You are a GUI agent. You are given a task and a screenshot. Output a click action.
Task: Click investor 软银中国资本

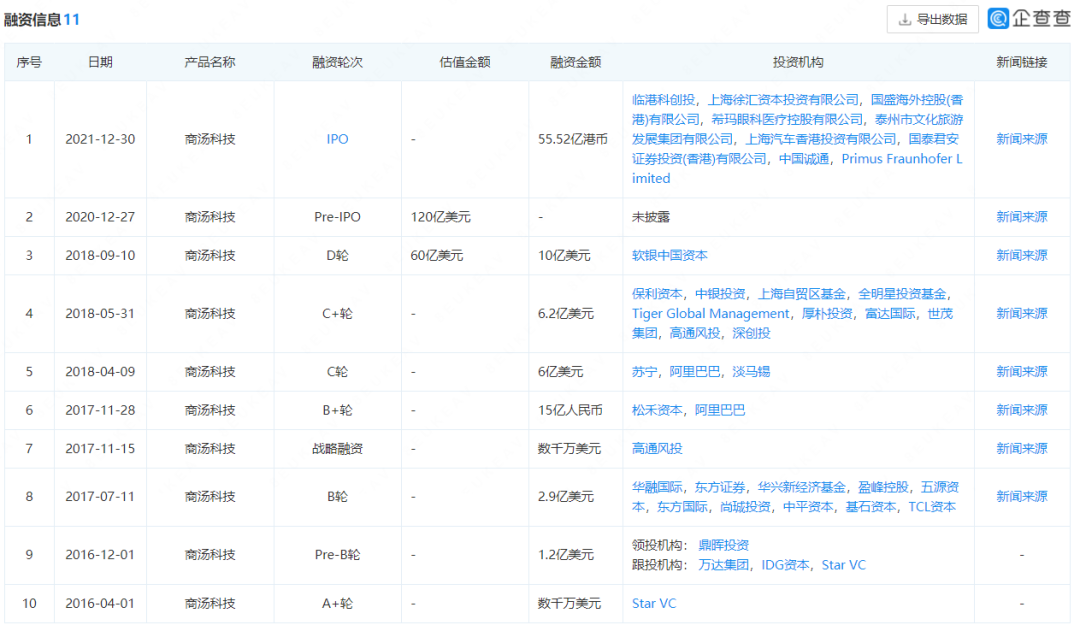(x=670, y=256)
